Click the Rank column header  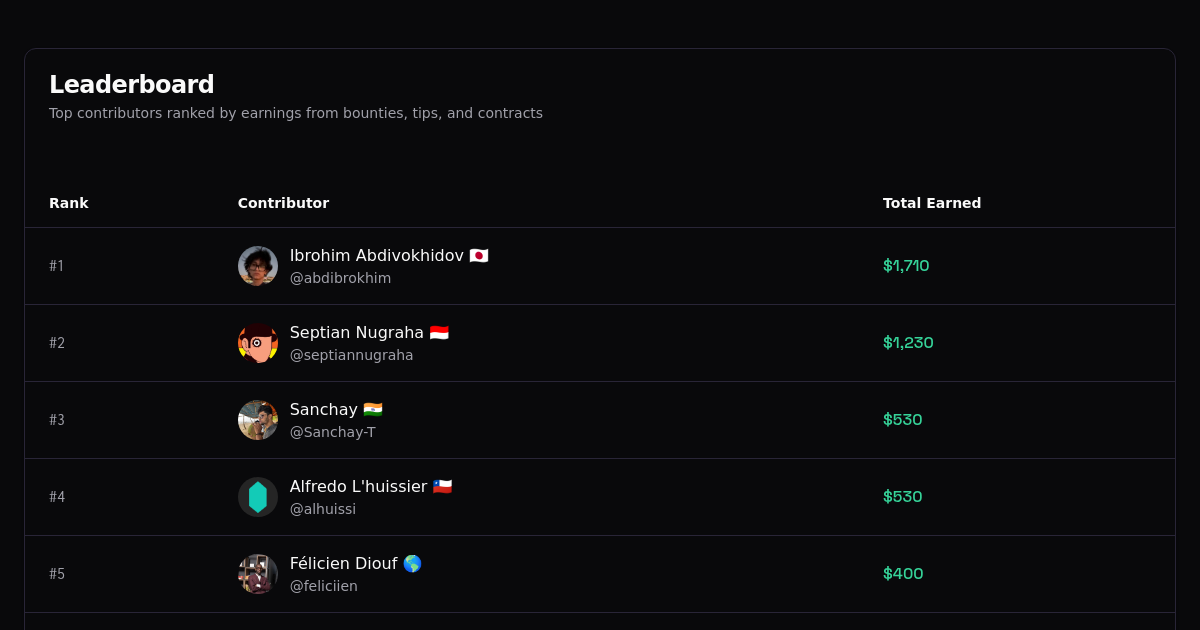click(x=69, y=203)
